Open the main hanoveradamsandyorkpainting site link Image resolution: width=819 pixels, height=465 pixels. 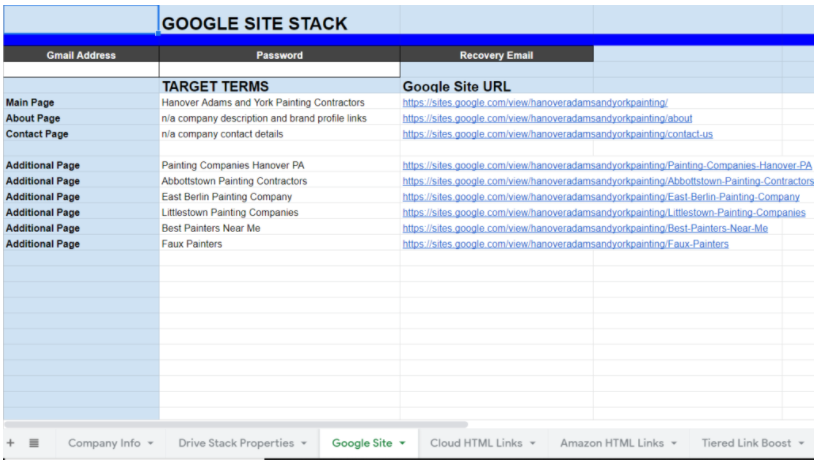535,103
